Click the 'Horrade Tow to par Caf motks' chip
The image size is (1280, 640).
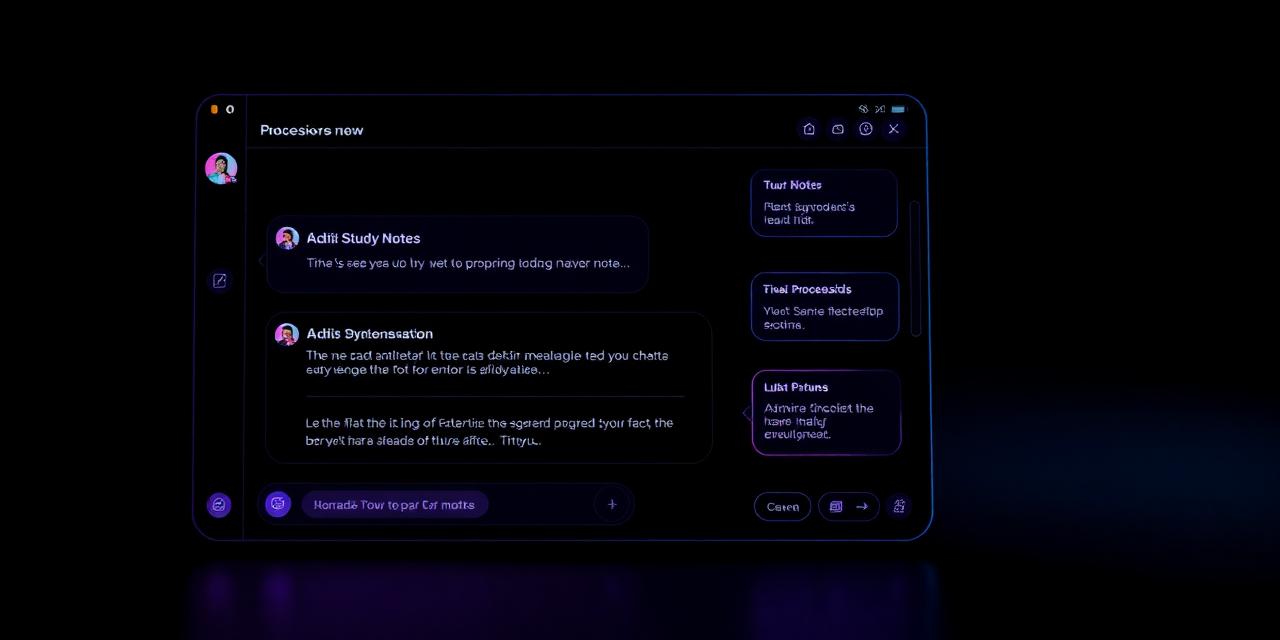(x=395, y=505)
